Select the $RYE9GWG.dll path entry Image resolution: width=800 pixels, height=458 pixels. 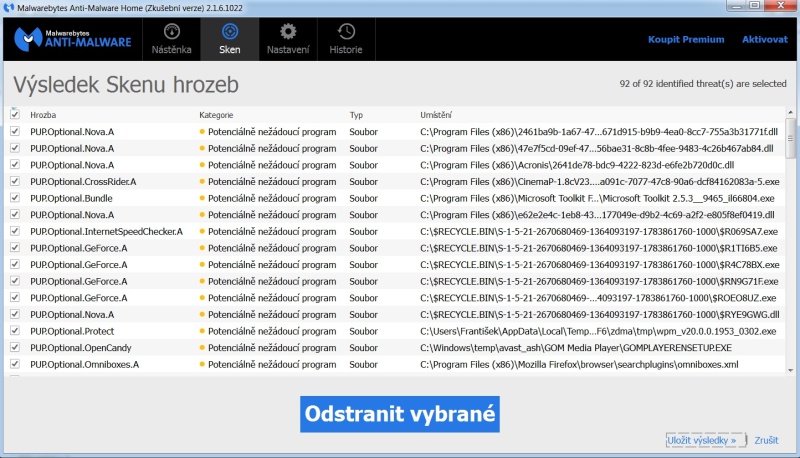click(x=599, y=315)
